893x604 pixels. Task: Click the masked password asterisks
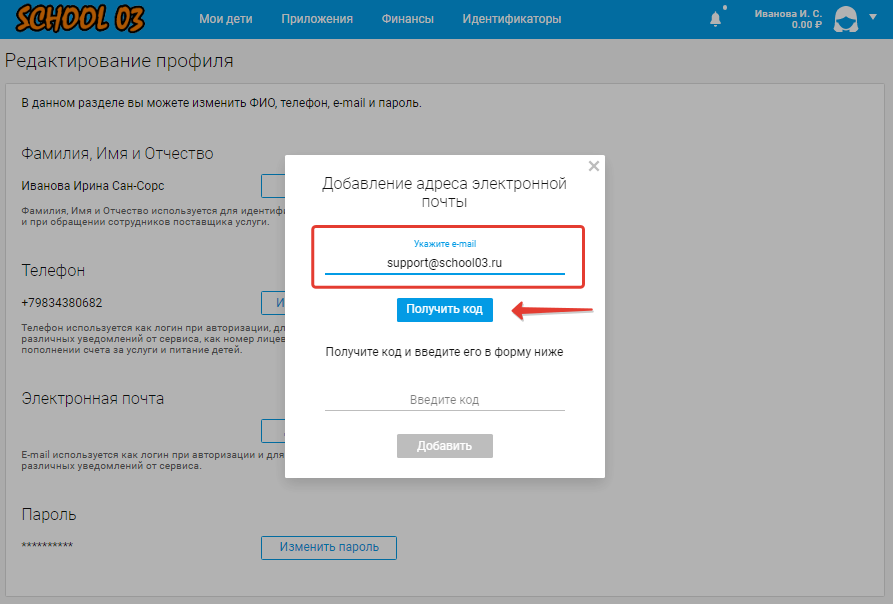(47, 545)
